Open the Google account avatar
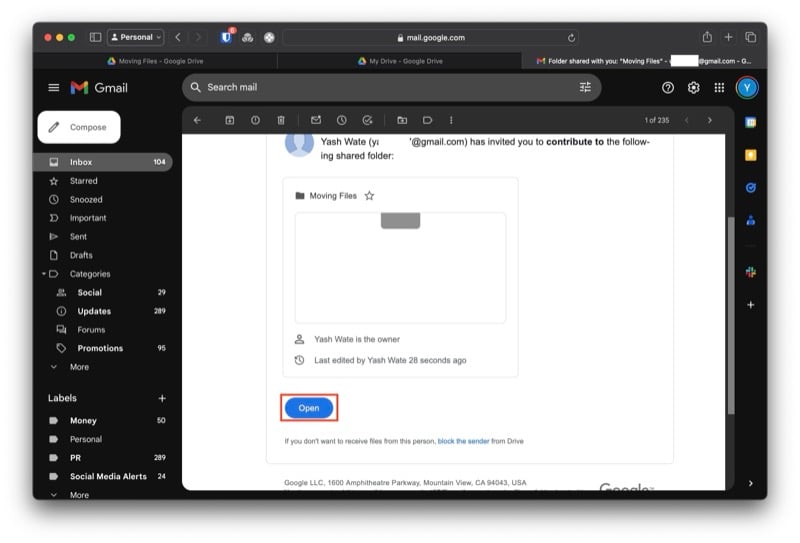Viewport: 800px width, 543px height. click(747, 88)
